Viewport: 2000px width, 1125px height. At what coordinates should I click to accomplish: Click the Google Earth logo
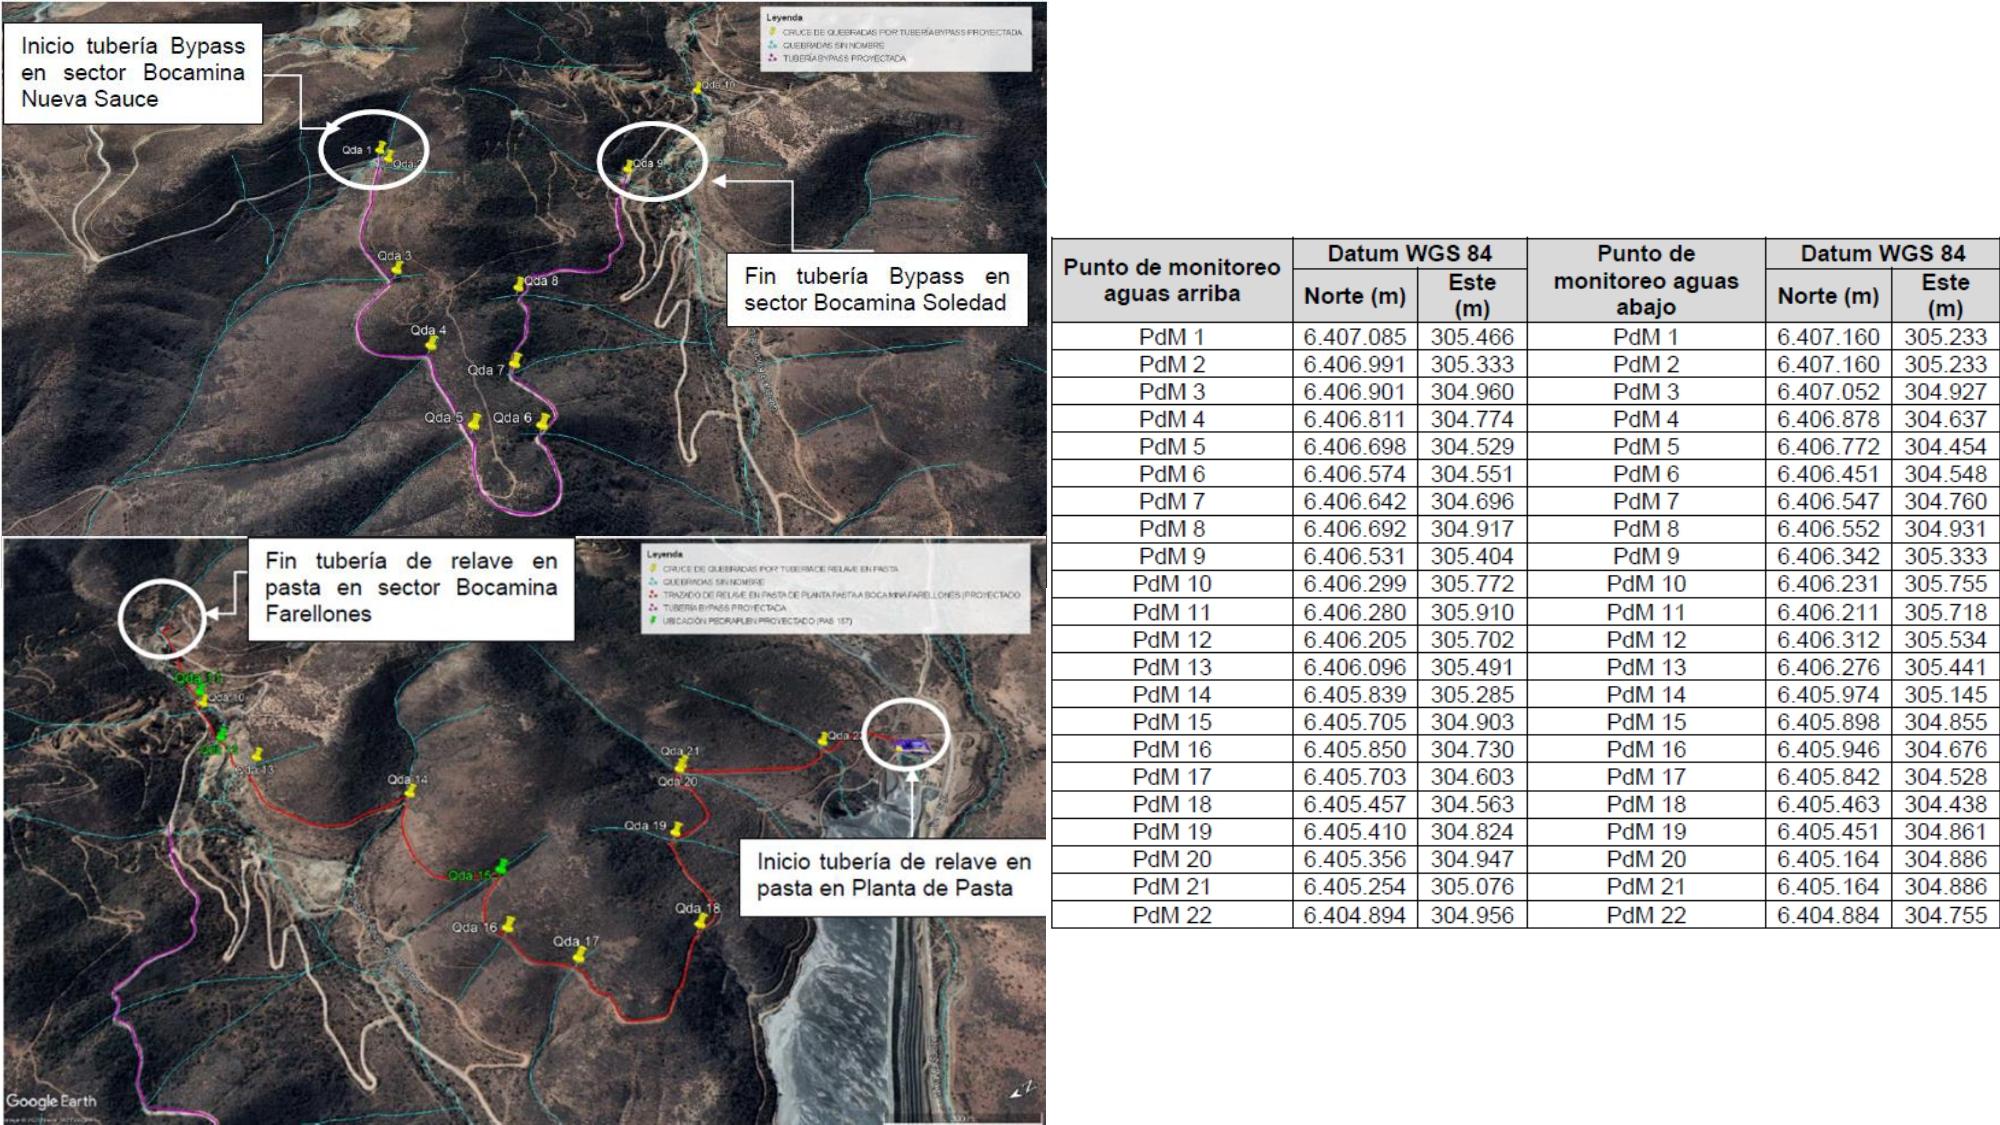[52, 1101]
